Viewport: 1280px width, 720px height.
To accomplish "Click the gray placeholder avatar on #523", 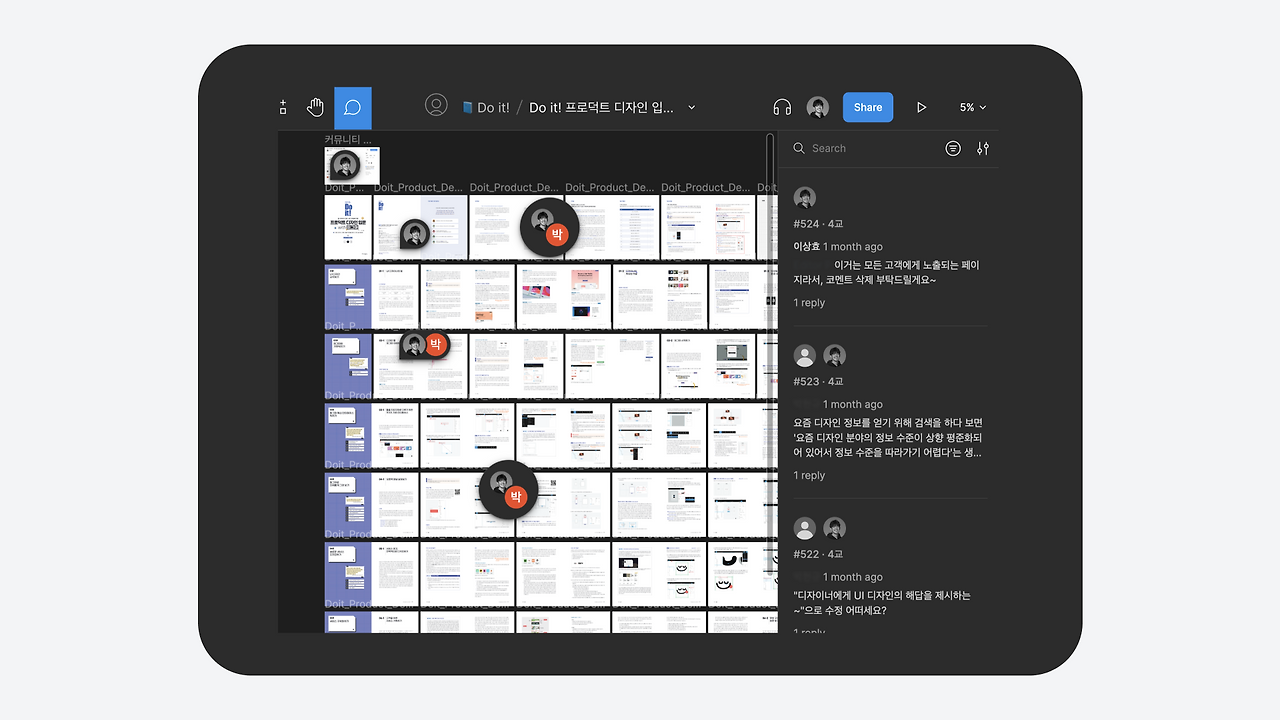I will [804, 355].
